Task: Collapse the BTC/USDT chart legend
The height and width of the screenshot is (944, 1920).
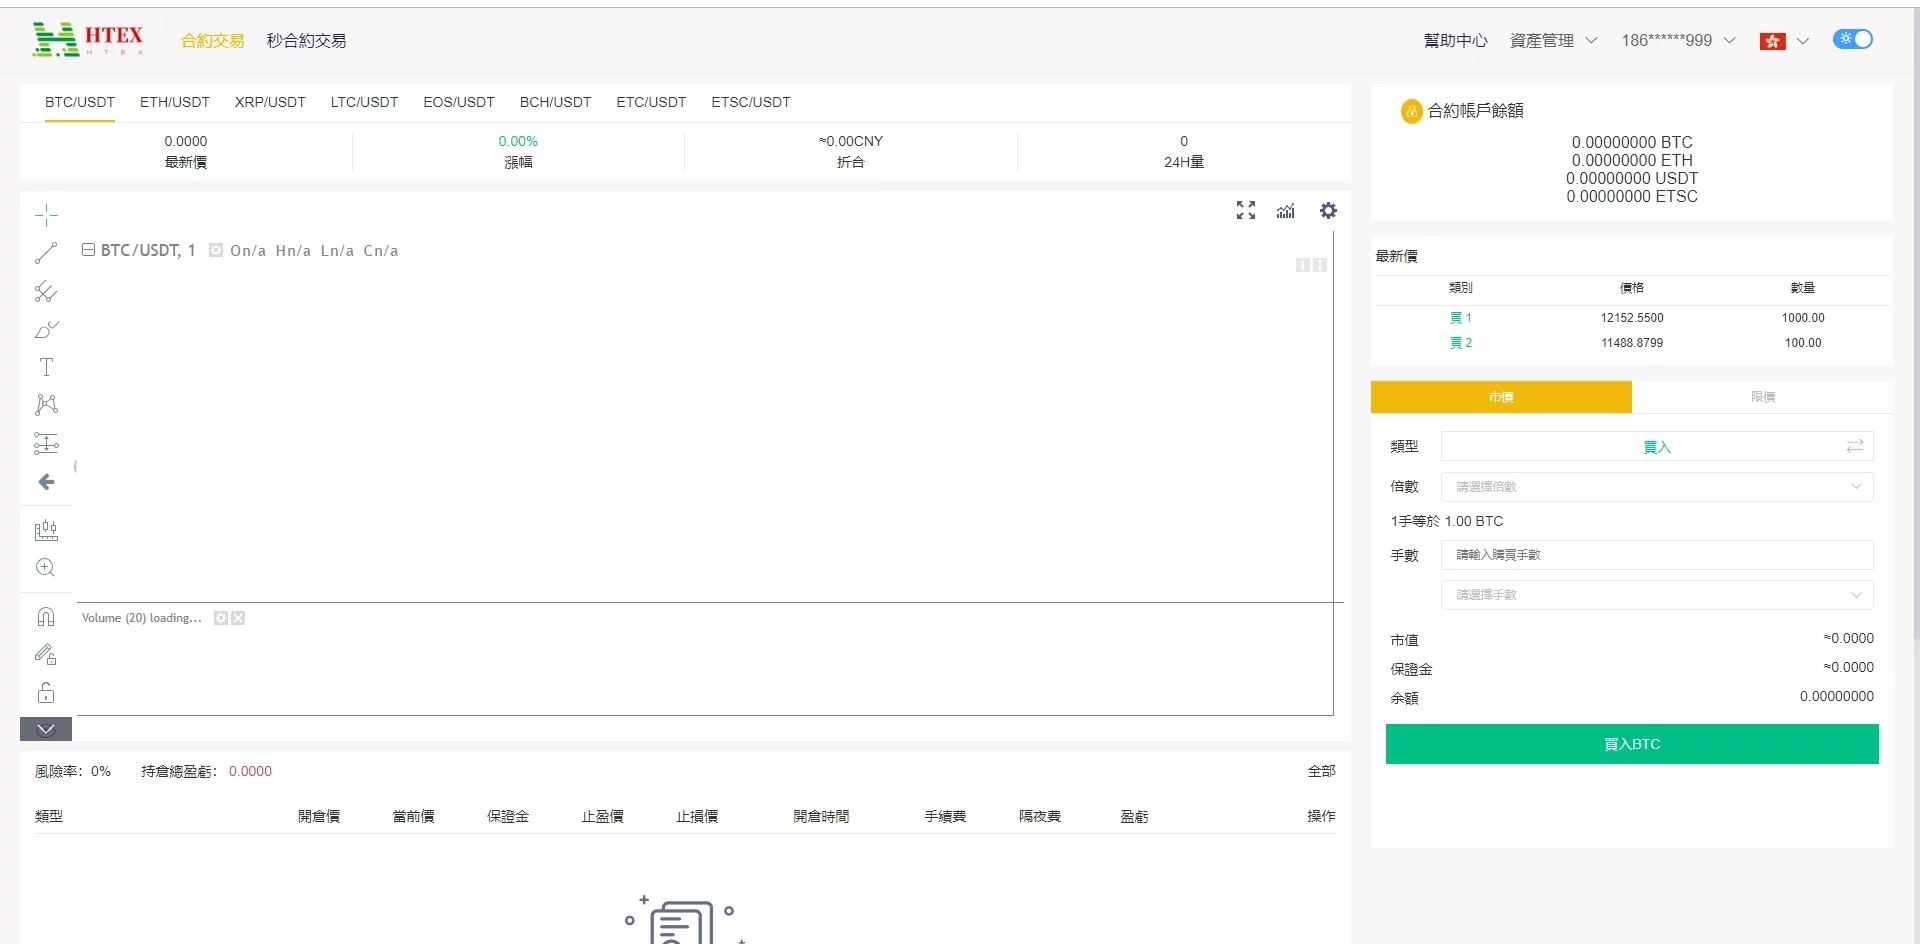Action: [x=88, y=250]
